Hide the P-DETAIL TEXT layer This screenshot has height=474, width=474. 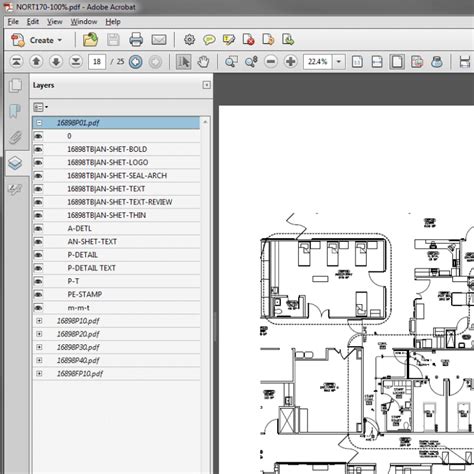(x=39, y=268)
